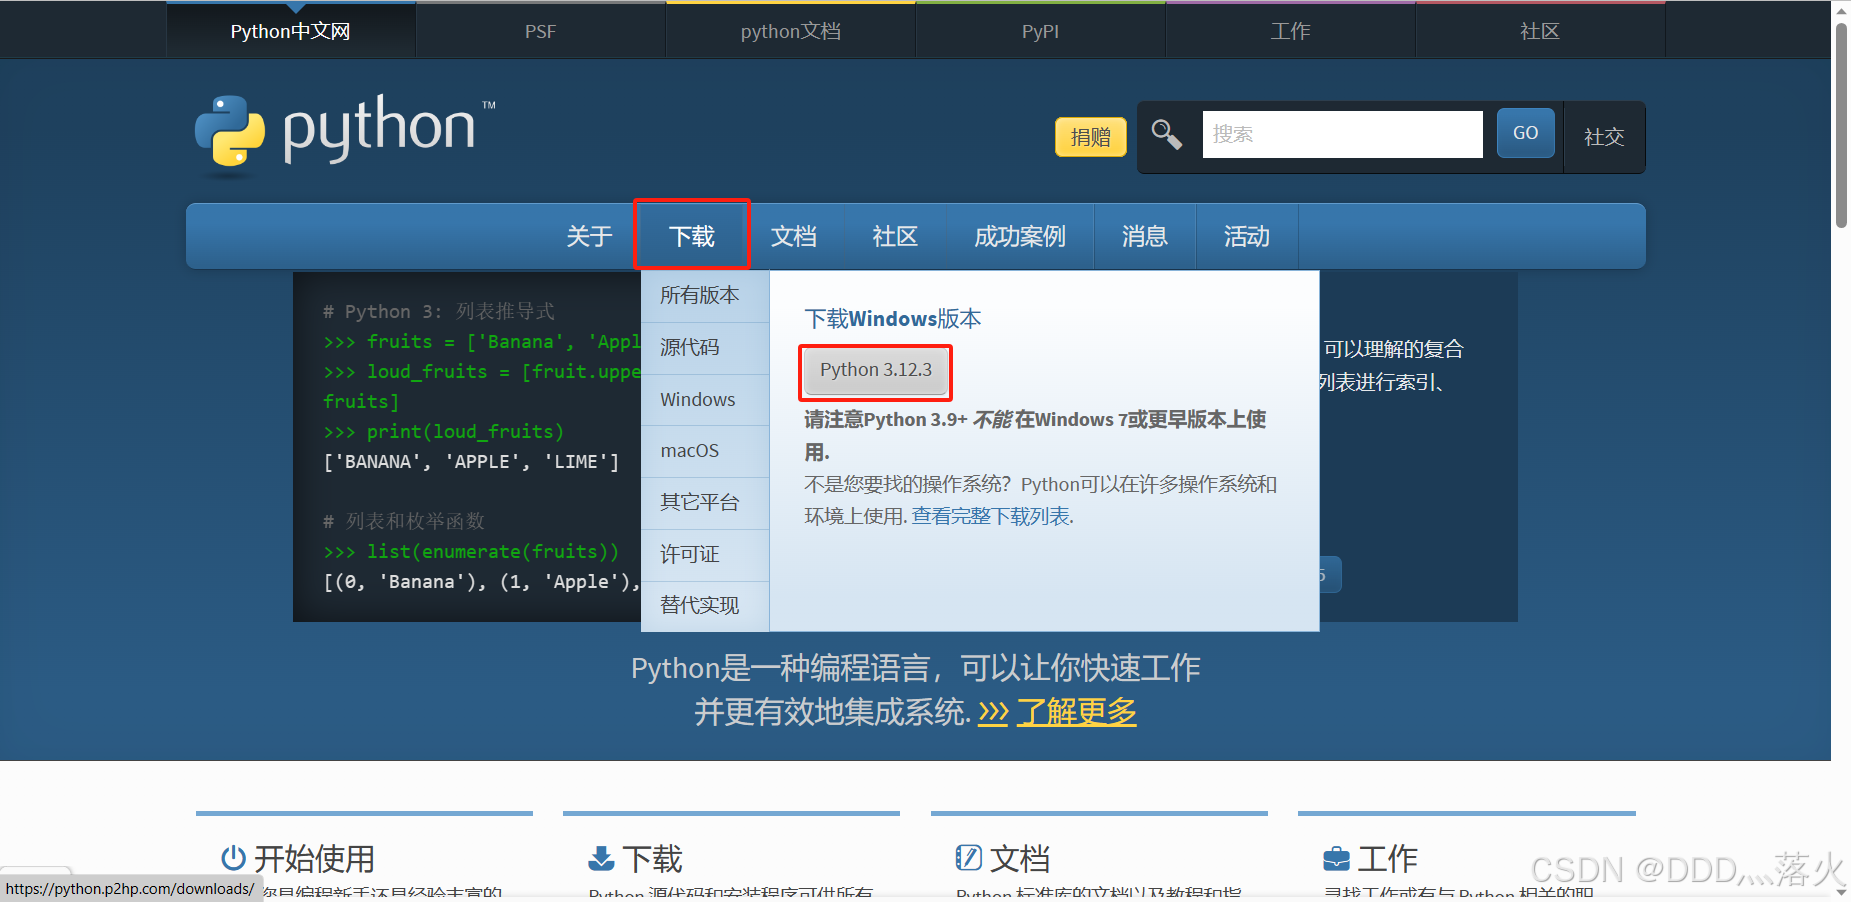Open the python文档 top tab
1851x902 pixels.
[790, 31]
